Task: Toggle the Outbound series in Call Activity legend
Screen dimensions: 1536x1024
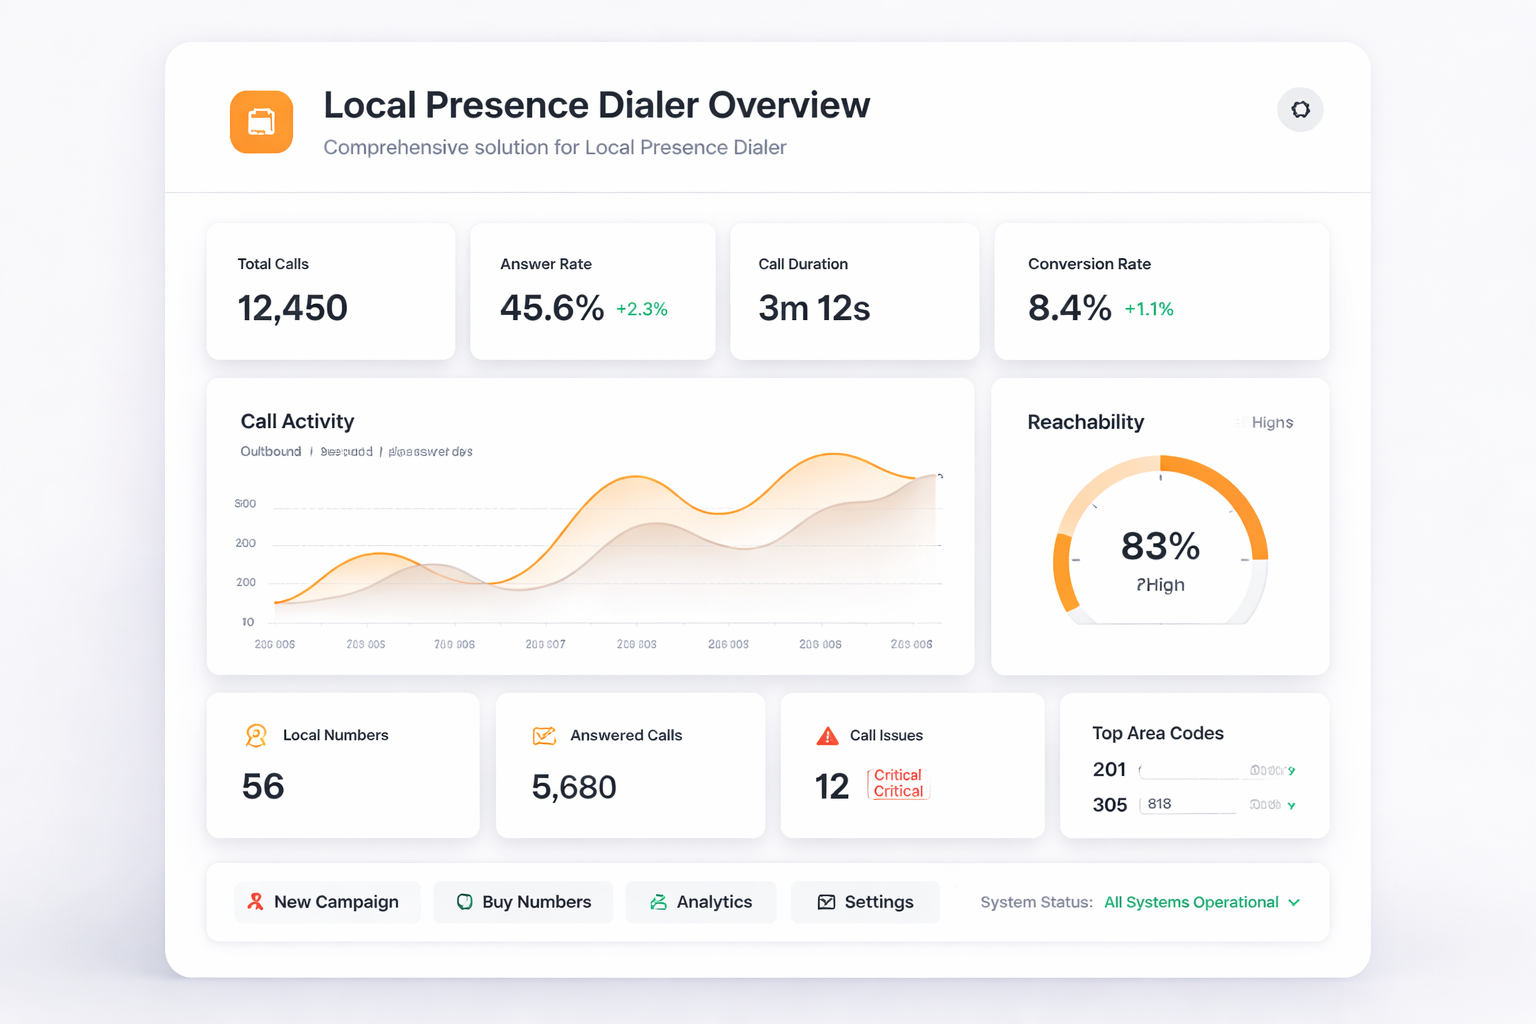Action: pos(270,452)
